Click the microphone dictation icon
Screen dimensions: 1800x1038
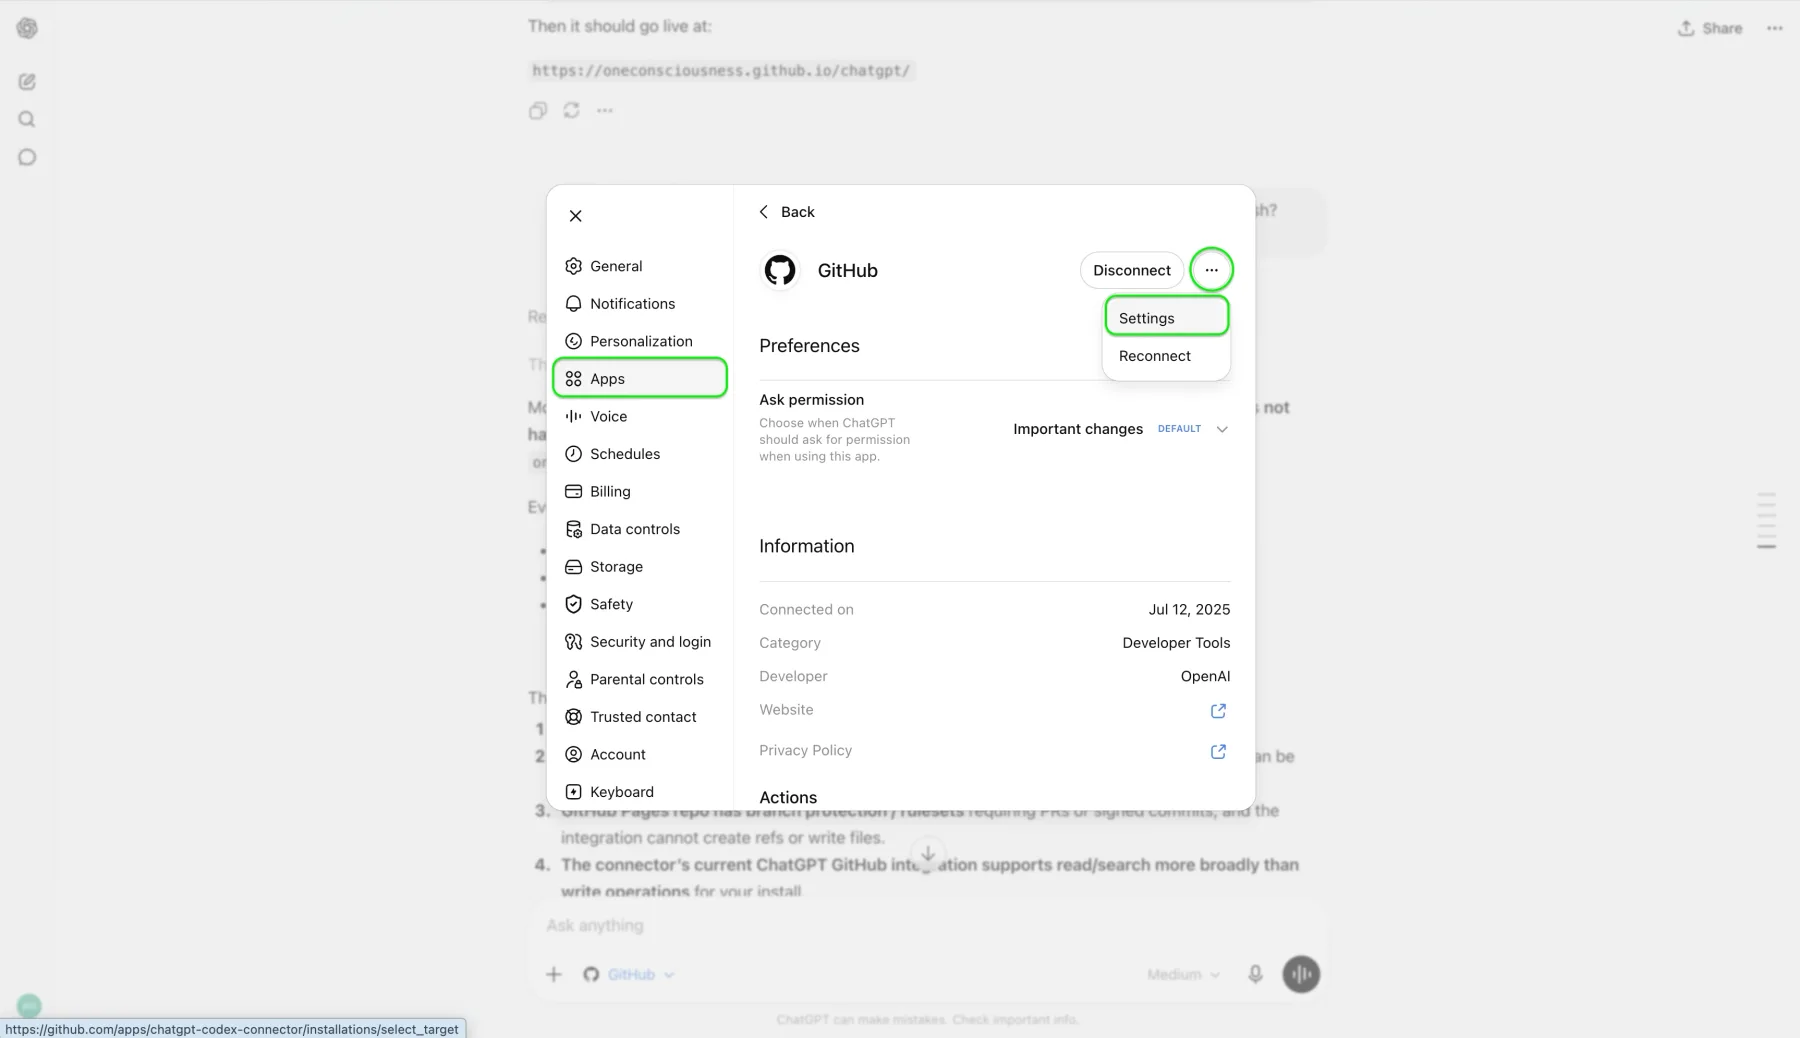point(1255,974)
